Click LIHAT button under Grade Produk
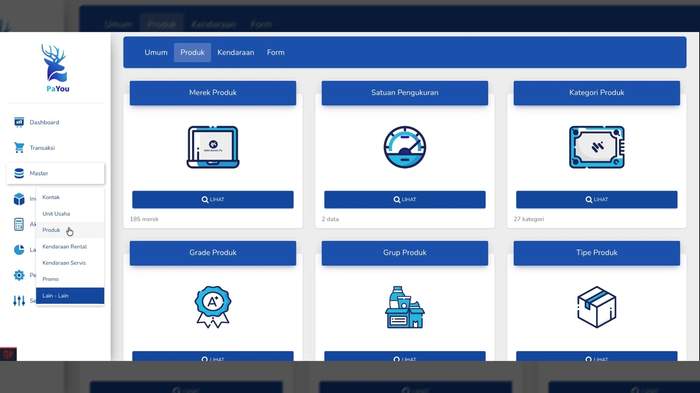This screenshot has width=700, height=393. click(213, 356)
